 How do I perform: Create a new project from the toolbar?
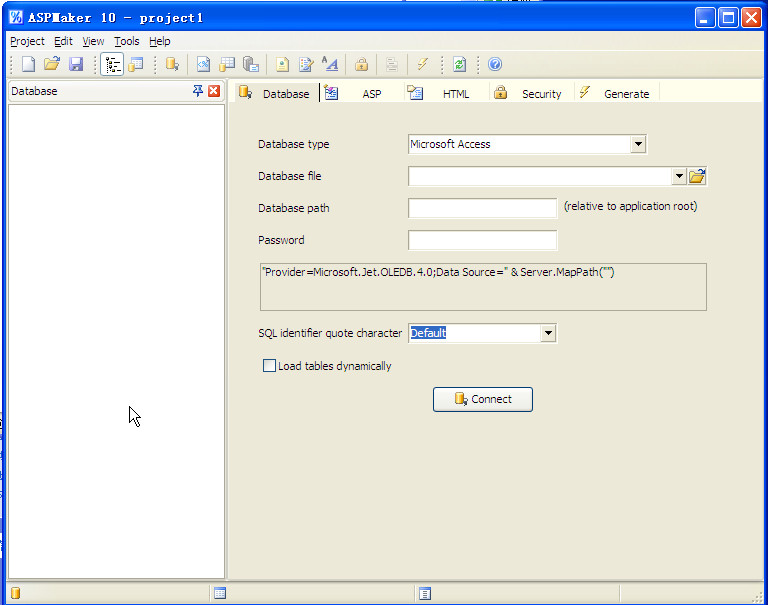pos(28,64)
